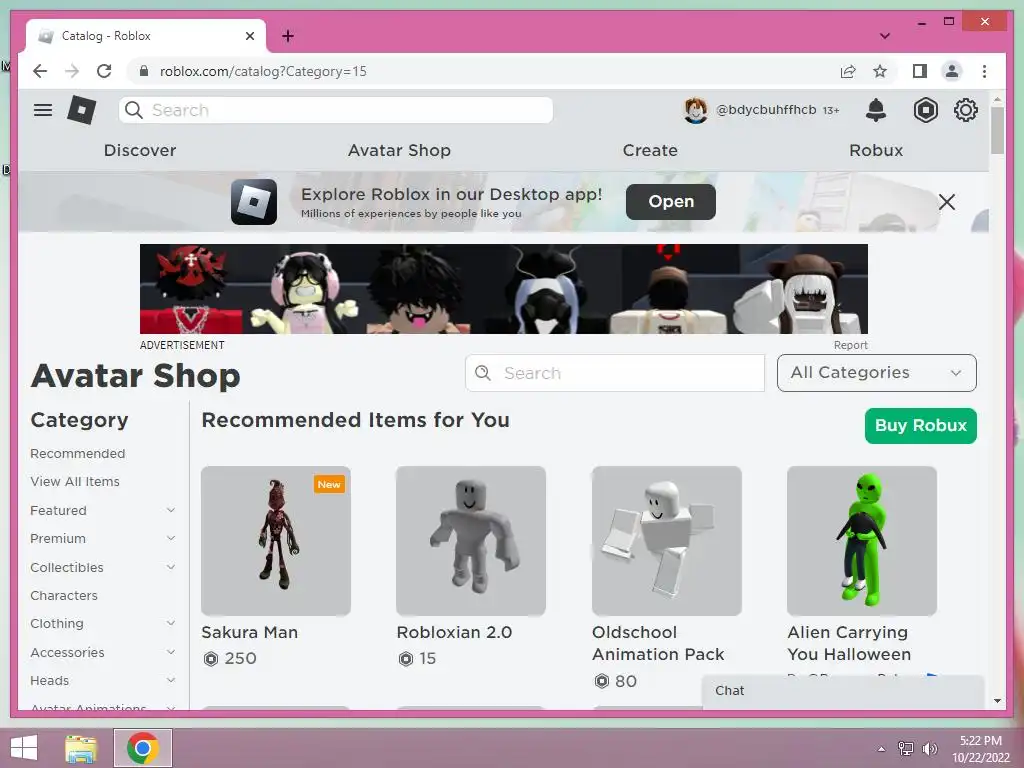Click the Sakura Man item title
1024x768 pixels.
[x=249, y=632]
